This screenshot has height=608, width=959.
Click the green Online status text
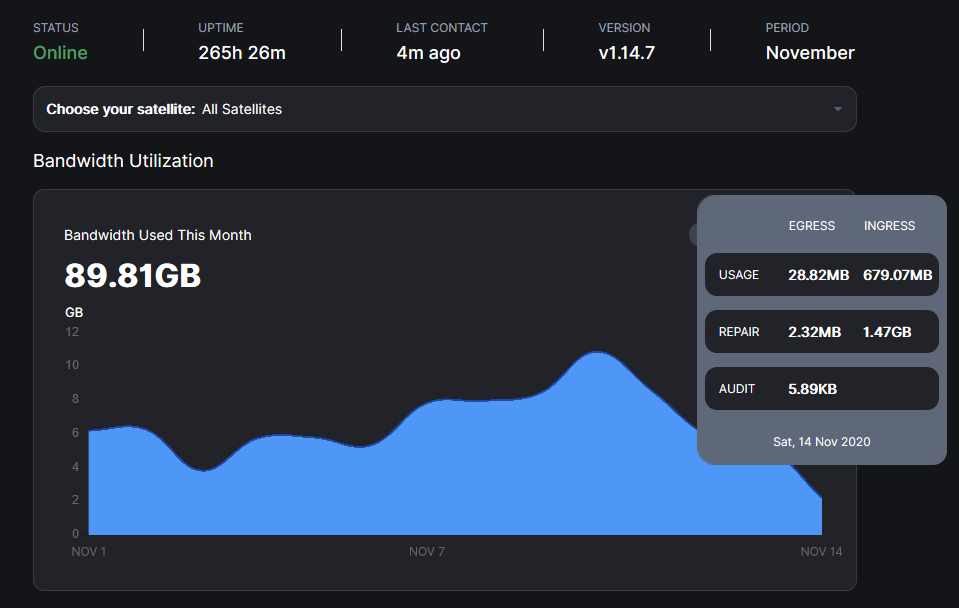click(60, 53)
